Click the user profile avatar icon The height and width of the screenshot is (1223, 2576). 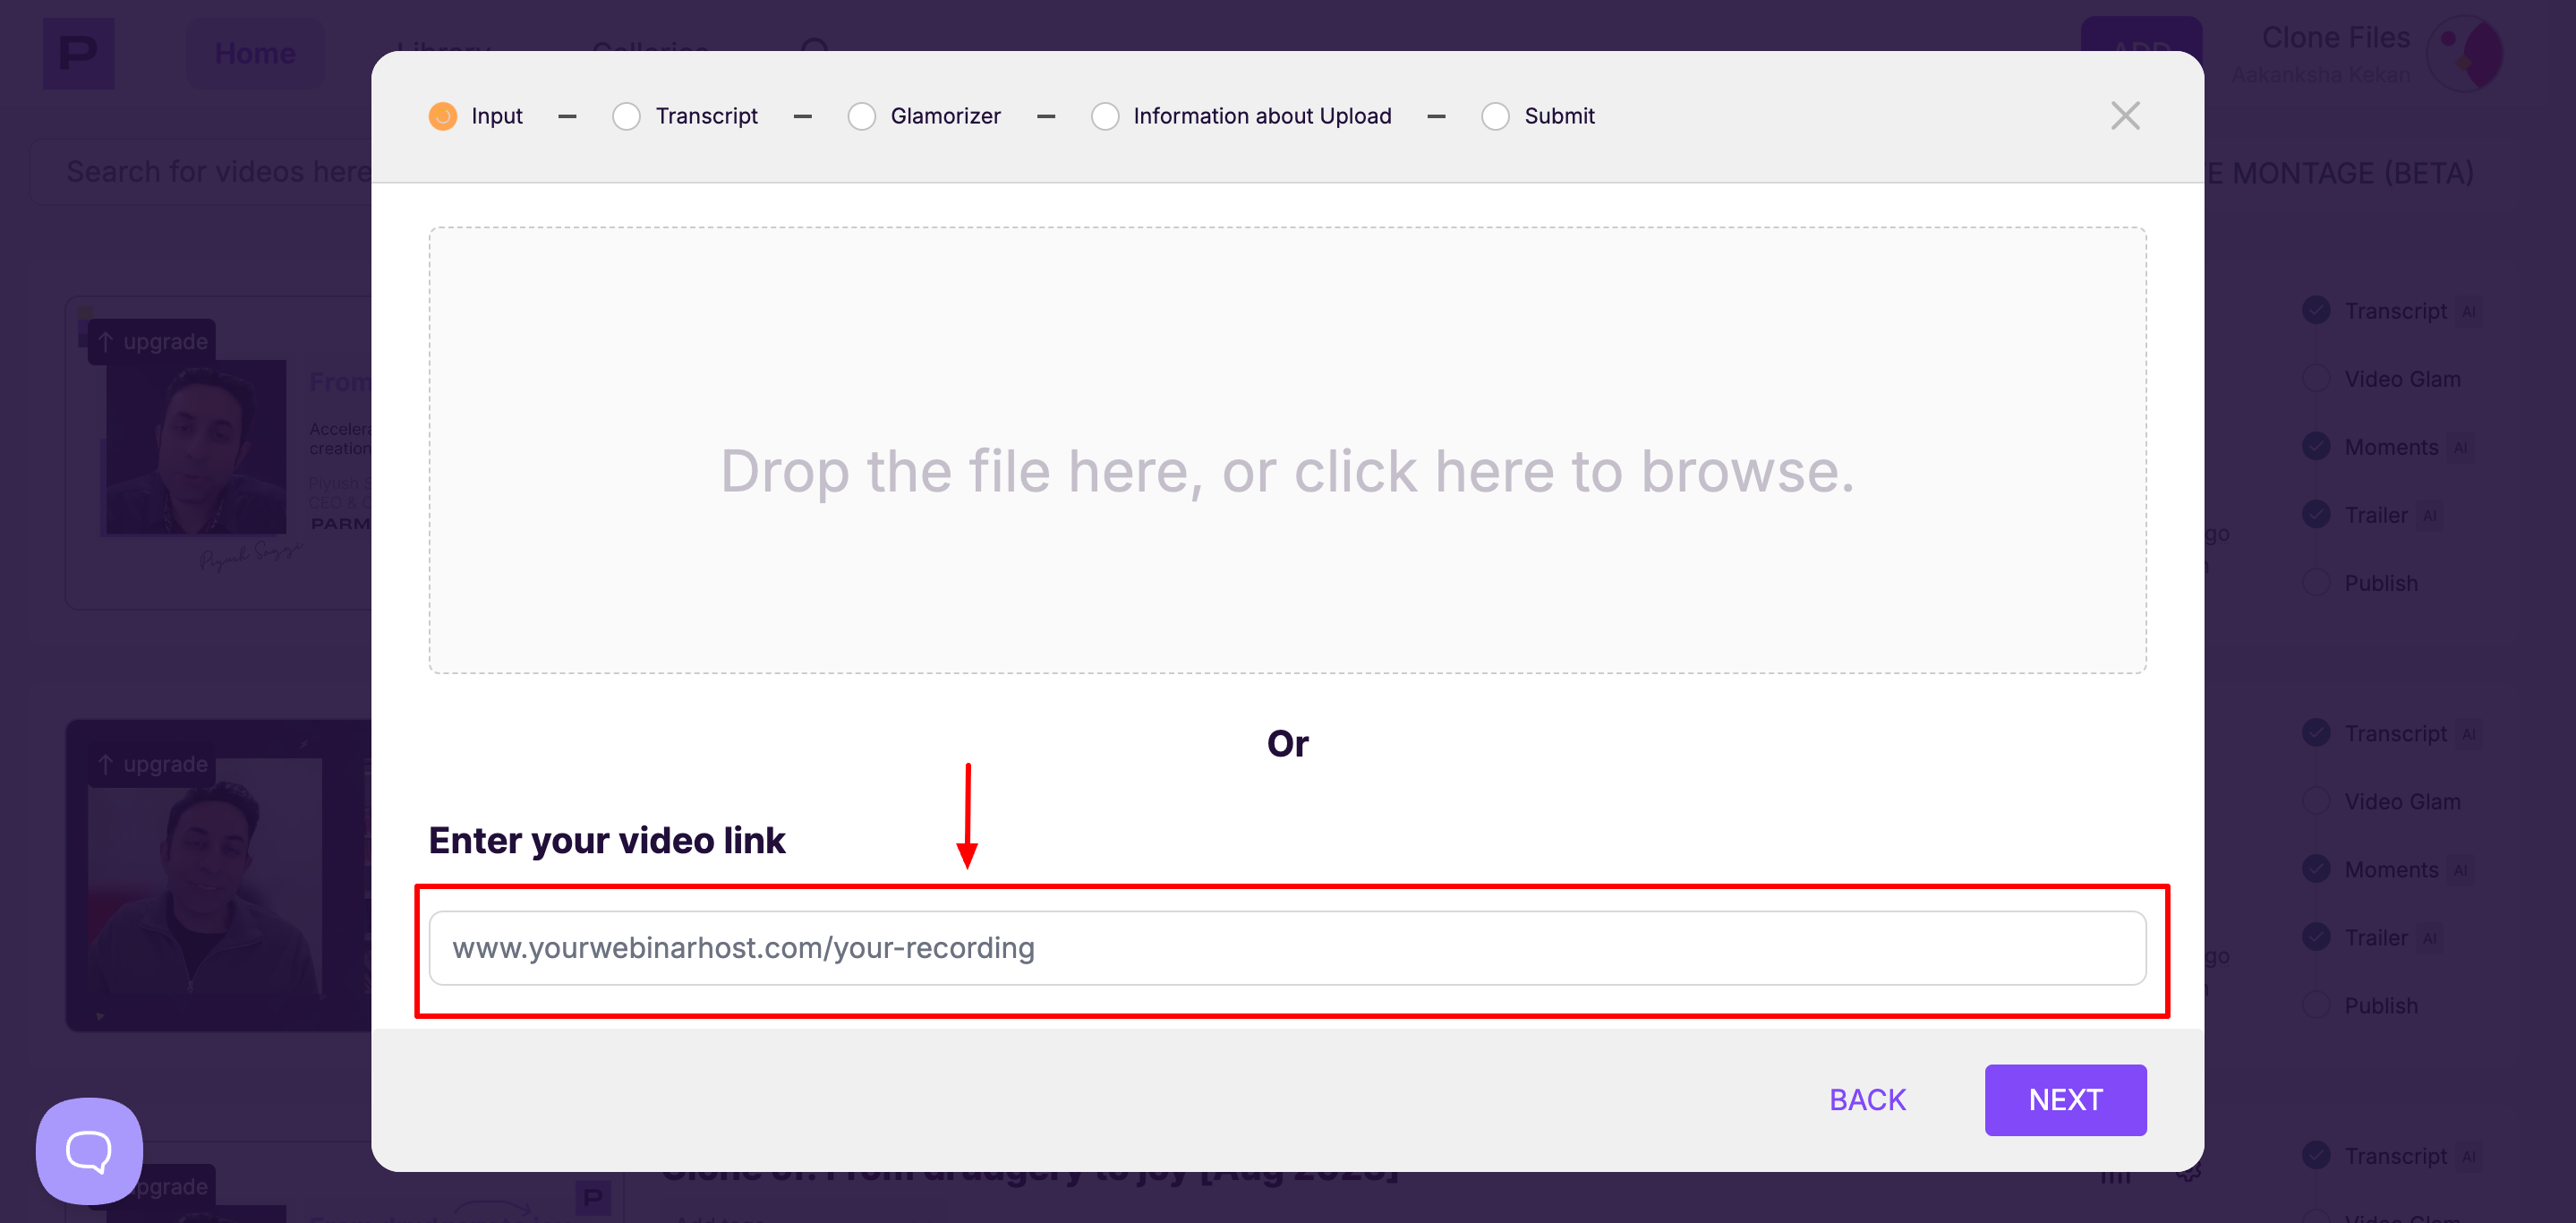coord(2465,54)
